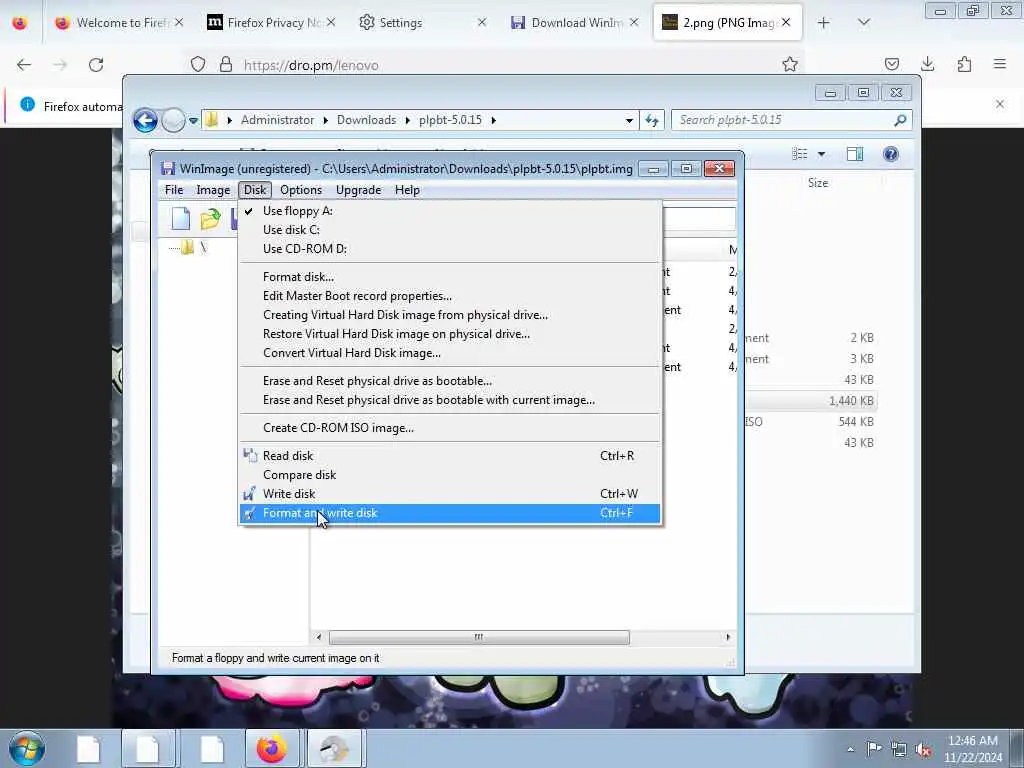Switch to the Welcome to Firefox tab
Screen dimensions: 1024x768
click(119, 23)
